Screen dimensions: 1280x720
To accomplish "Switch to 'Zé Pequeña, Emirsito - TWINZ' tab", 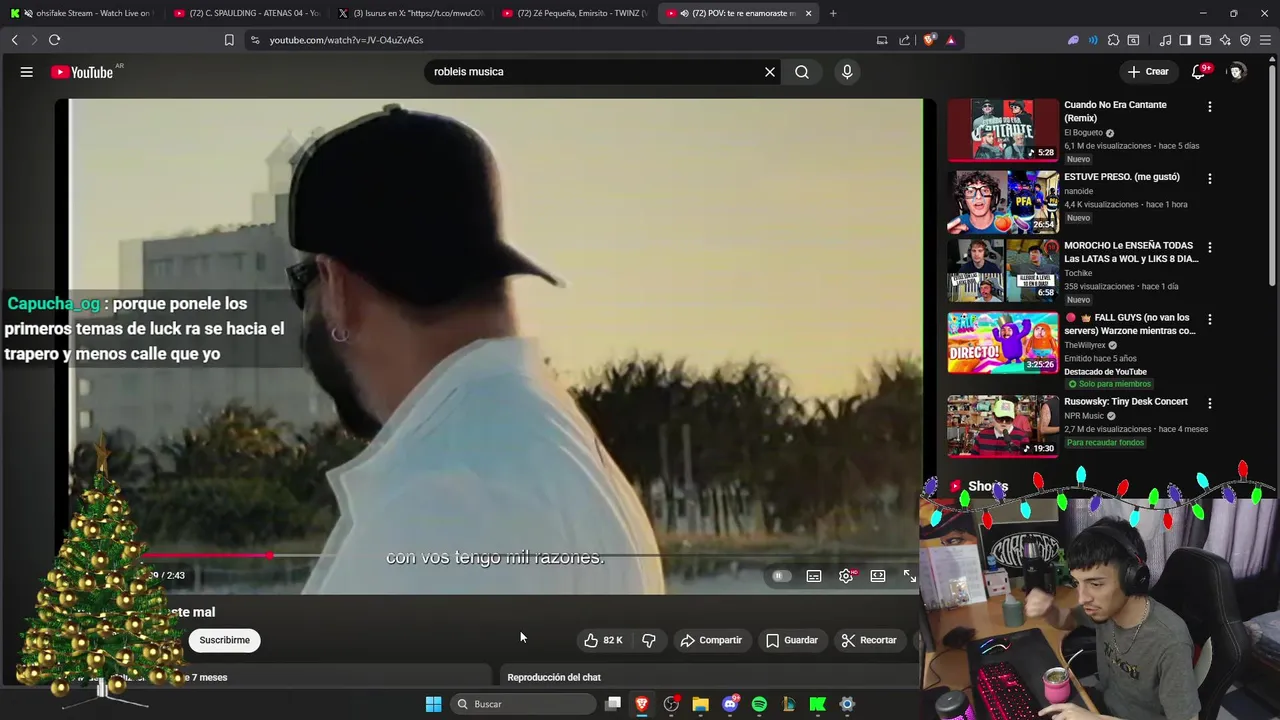I will [x=575, y=13].
